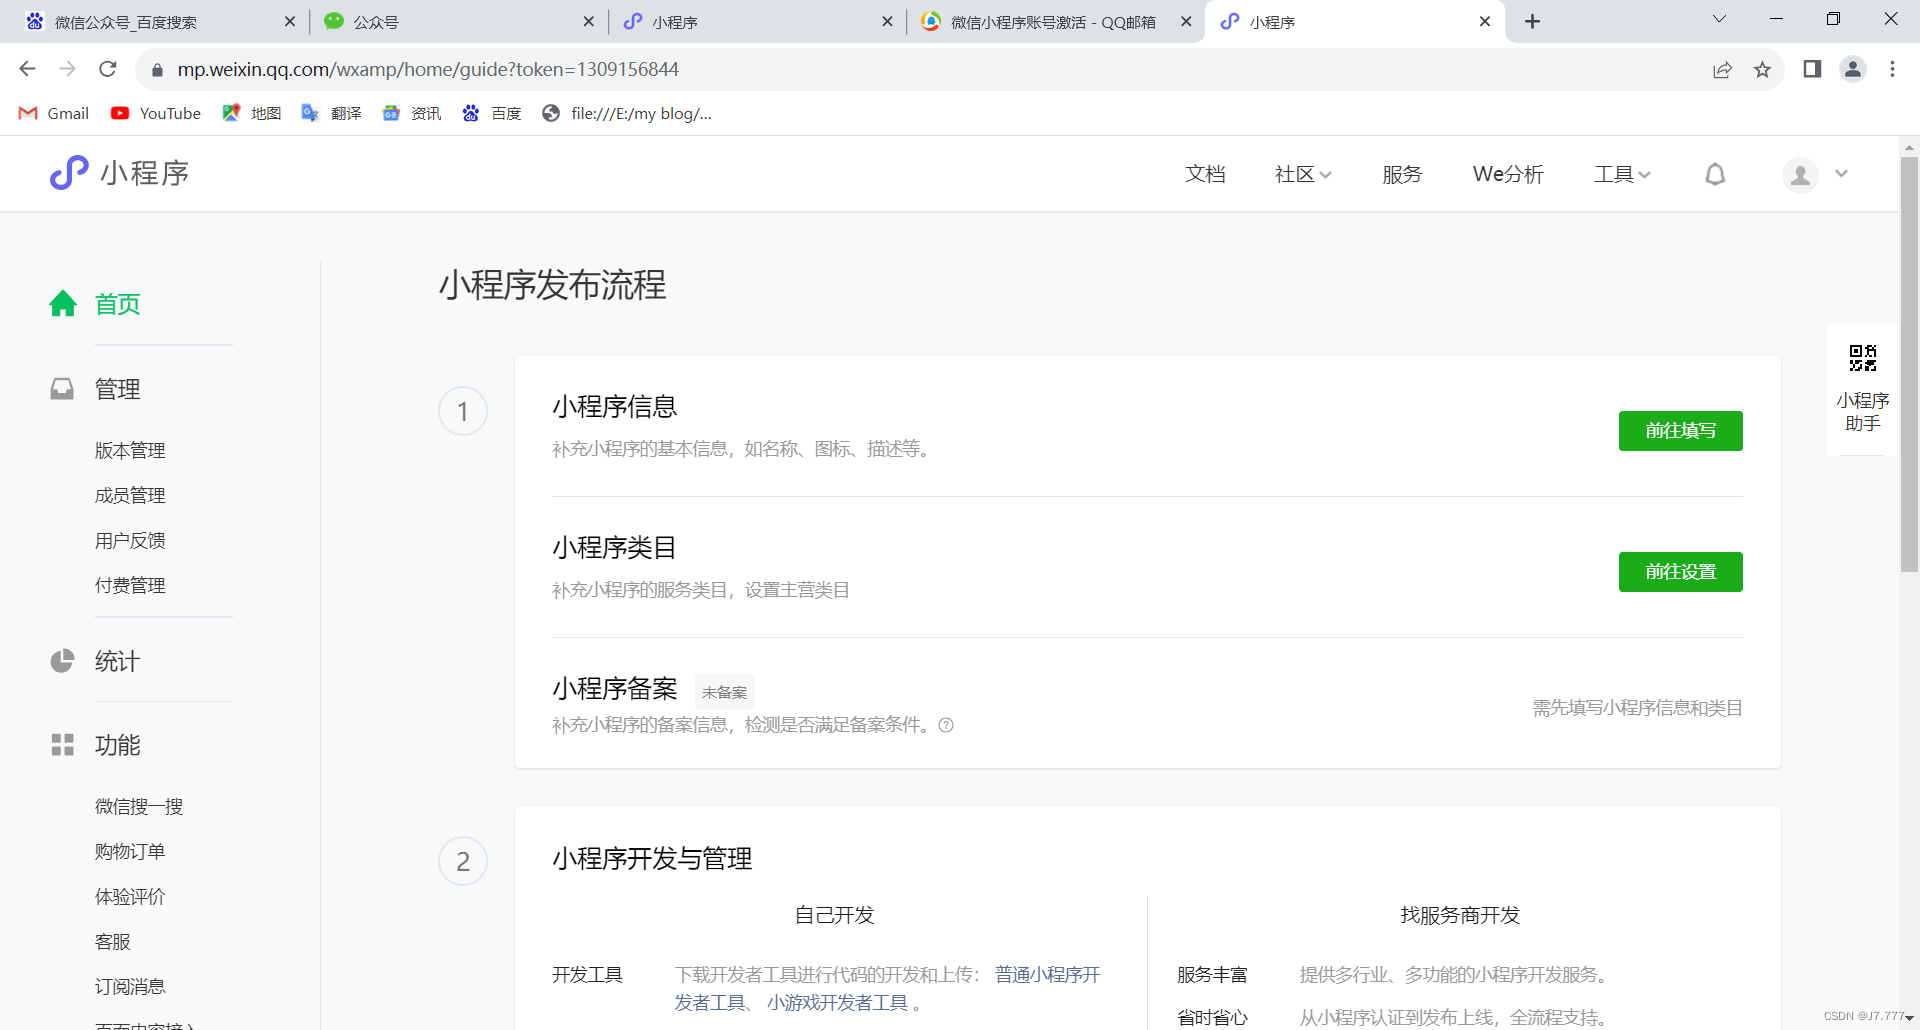This screenshot has height=1030, width=1920.
Task: Open the 小程序助手 QR code icon
Action: point(1862,358)
